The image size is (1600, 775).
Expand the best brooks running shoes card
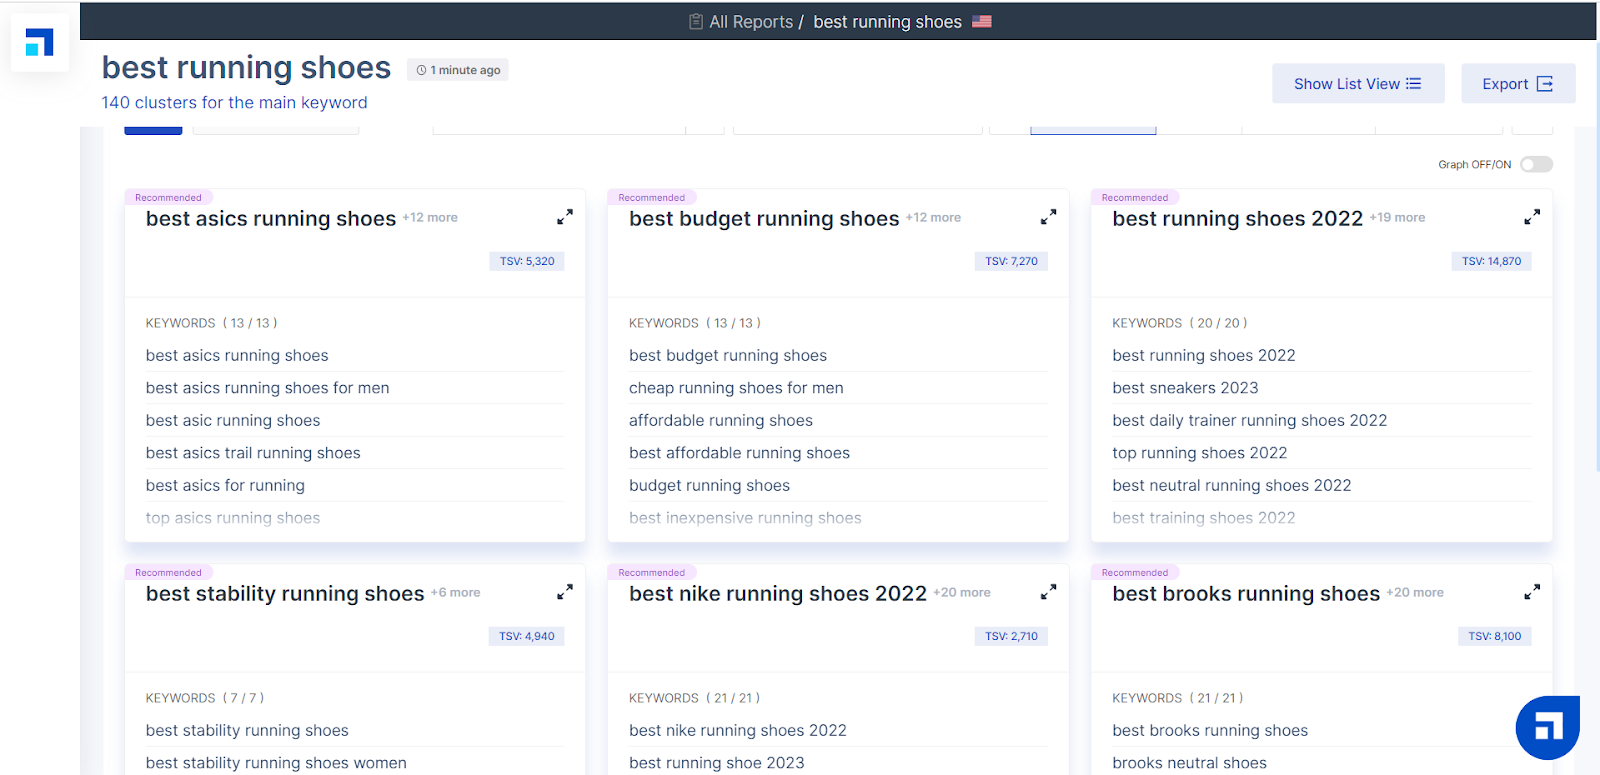(1531, 592)
